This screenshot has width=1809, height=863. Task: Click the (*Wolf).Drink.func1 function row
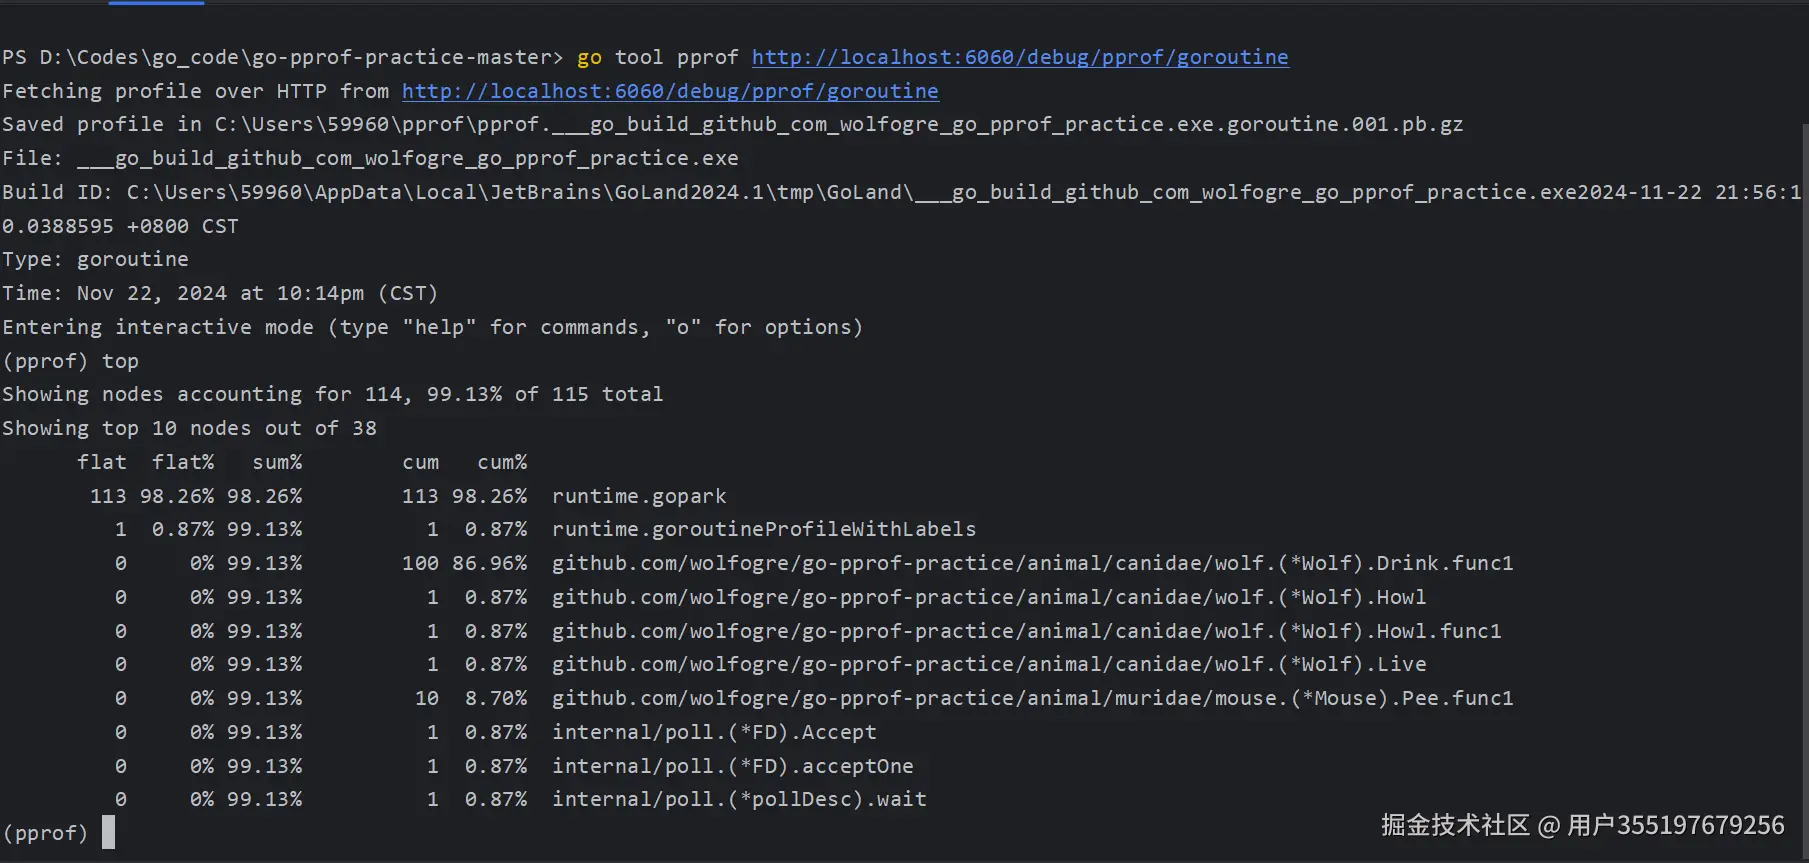coord(1032,563)
